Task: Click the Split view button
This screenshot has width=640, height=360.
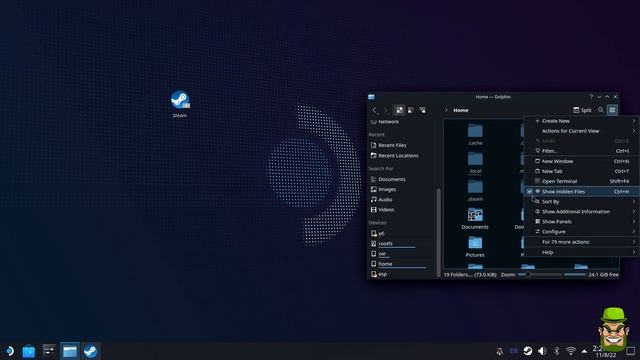Action: point(582,110)
